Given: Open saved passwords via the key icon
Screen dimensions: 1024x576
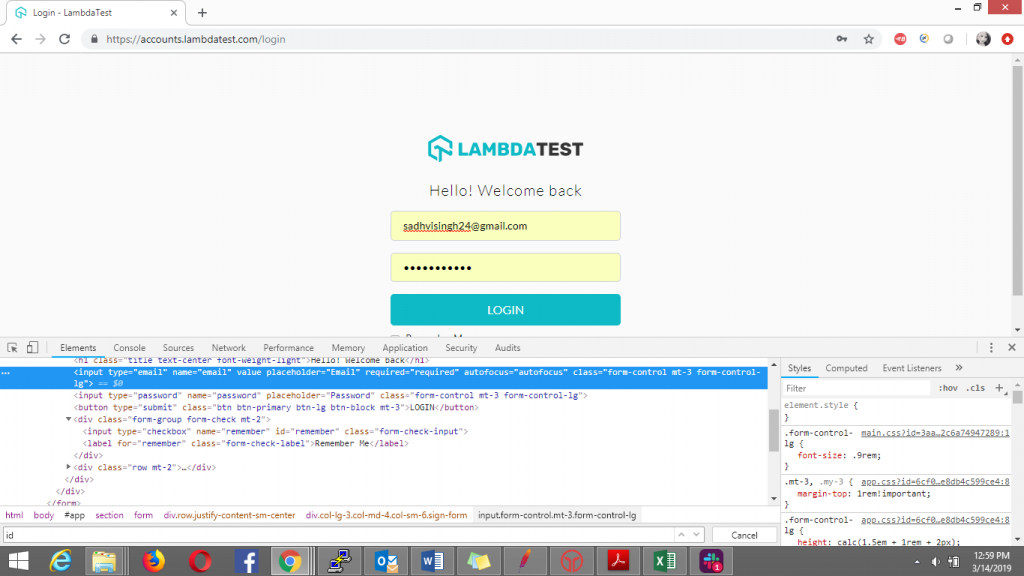Looking at the screenshot, I should [843, 39].
